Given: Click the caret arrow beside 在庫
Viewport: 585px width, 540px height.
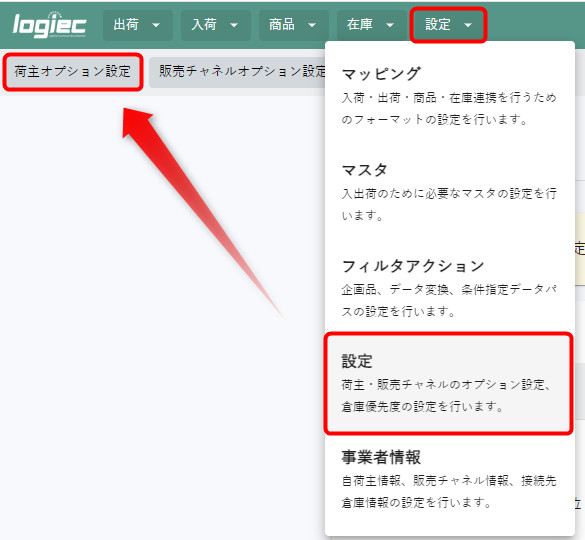Looking at the screenshot, I should click(x=390, y=25).
